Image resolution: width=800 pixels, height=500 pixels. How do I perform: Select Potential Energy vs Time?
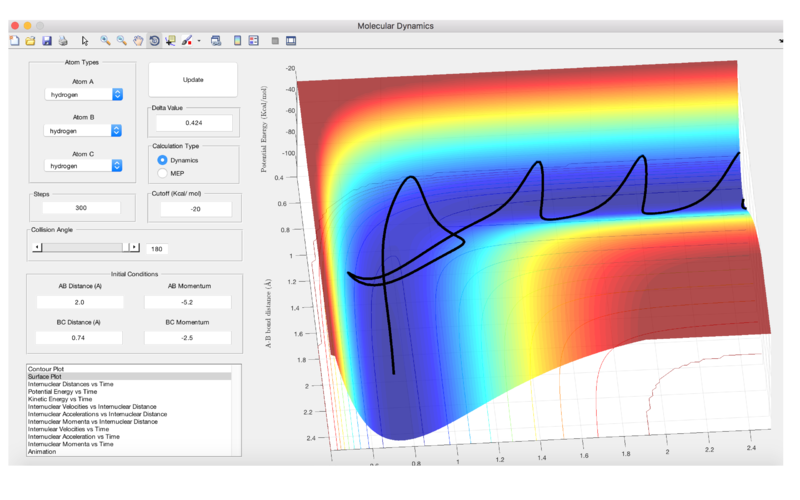[x=129, y=391]
